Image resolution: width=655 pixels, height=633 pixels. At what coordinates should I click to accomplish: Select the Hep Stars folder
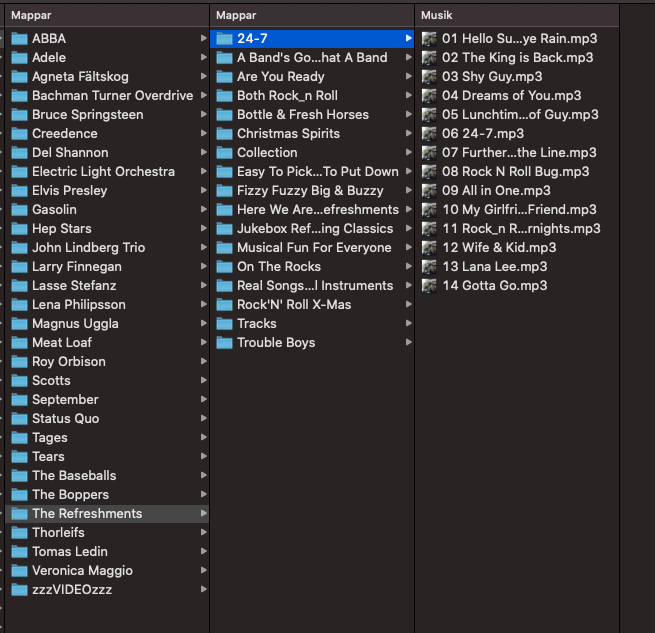pyautogui.click(x=107, y=229)
